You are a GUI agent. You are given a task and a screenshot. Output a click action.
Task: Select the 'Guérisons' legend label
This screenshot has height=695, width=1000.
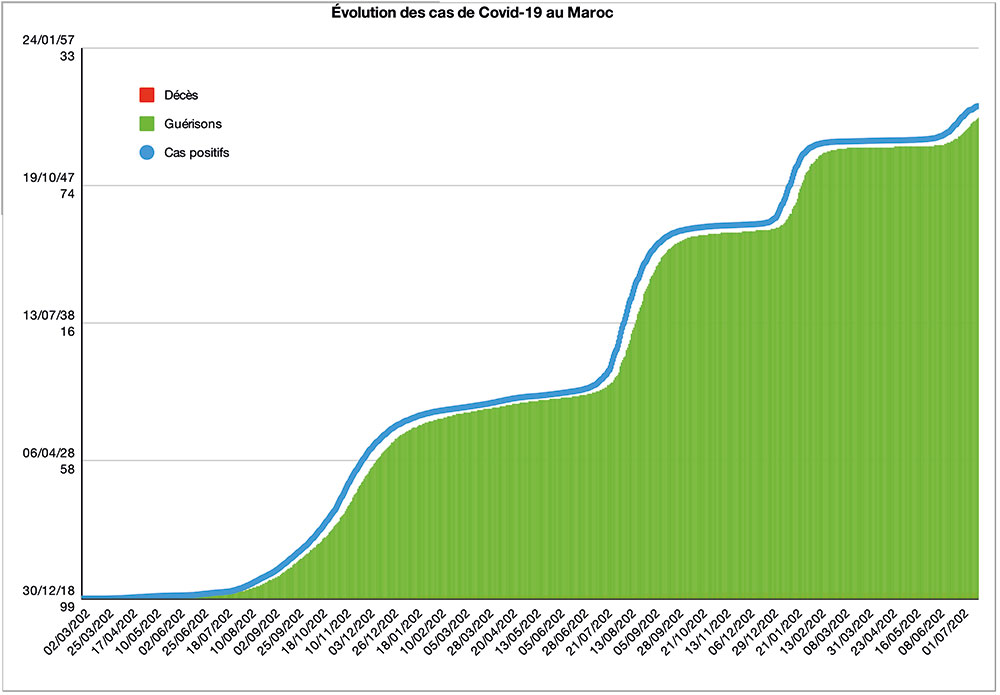point(192,124)
